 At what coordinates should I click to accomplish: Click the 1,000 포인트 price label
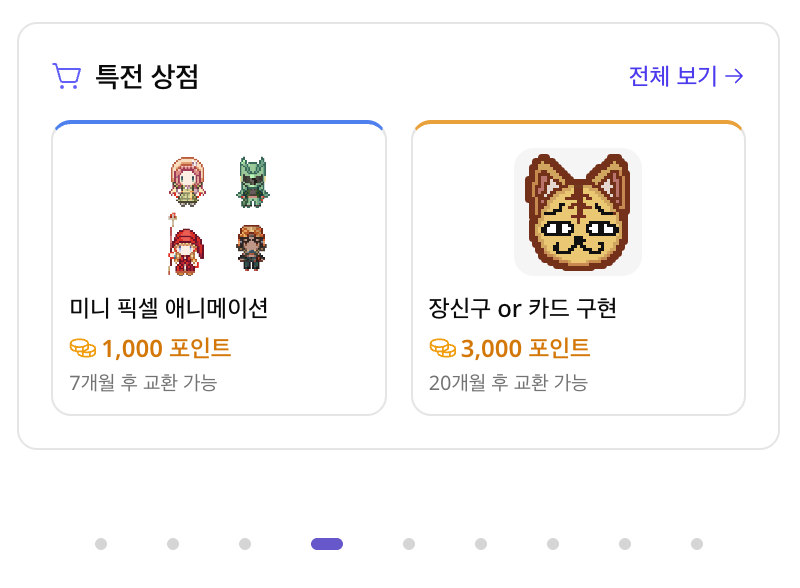(x=166, y=348)
